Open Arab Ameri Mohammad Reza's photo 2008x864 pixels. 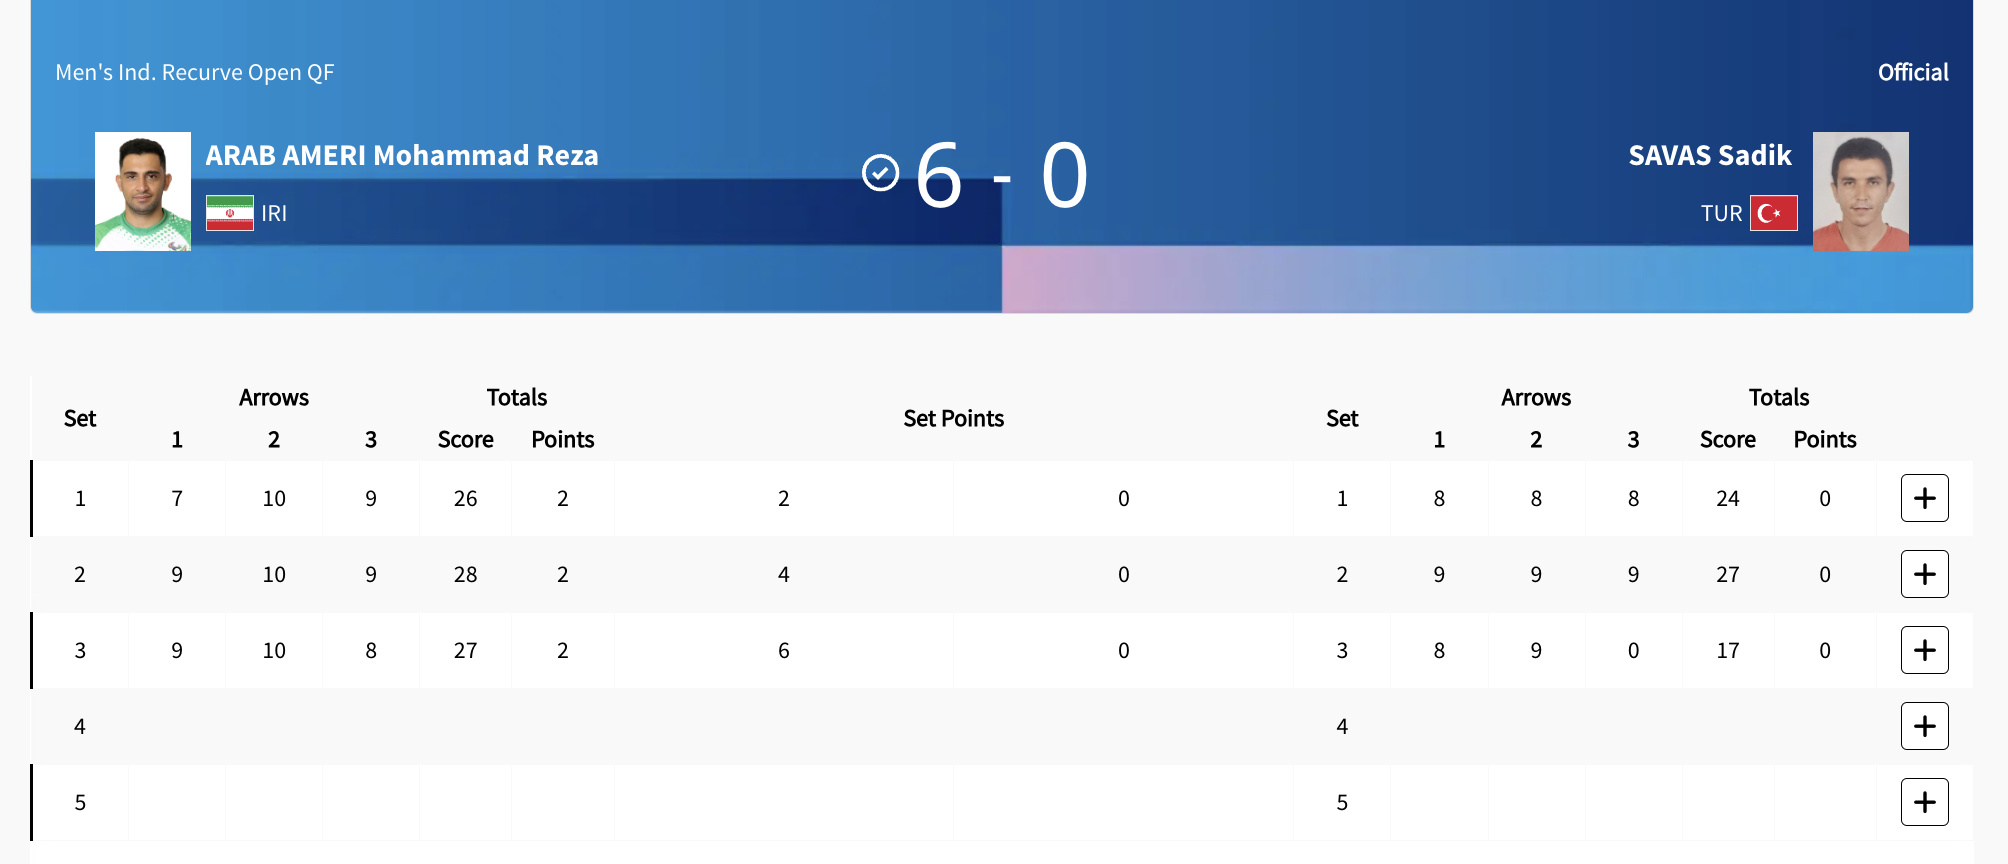[x=143, y=191]
